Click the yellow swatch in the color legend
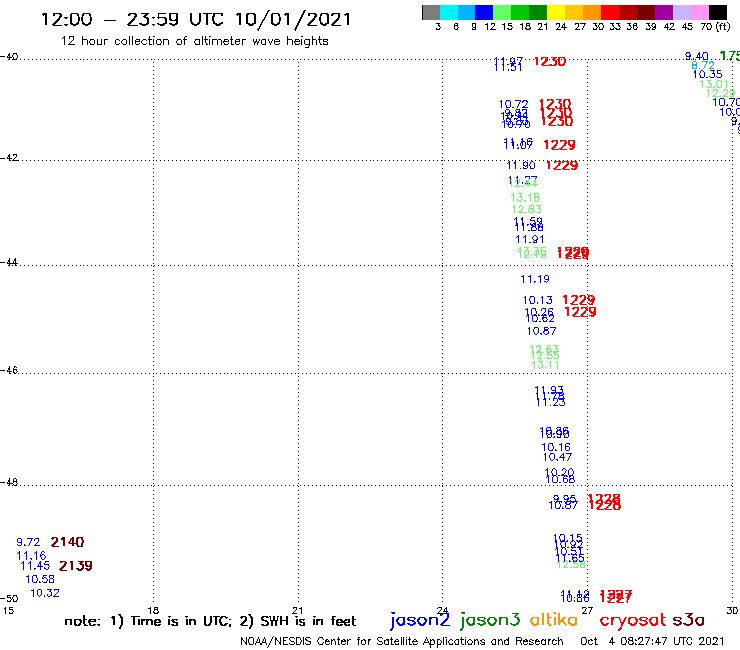Screen dimensions: 740x650 tap(556, 12)
